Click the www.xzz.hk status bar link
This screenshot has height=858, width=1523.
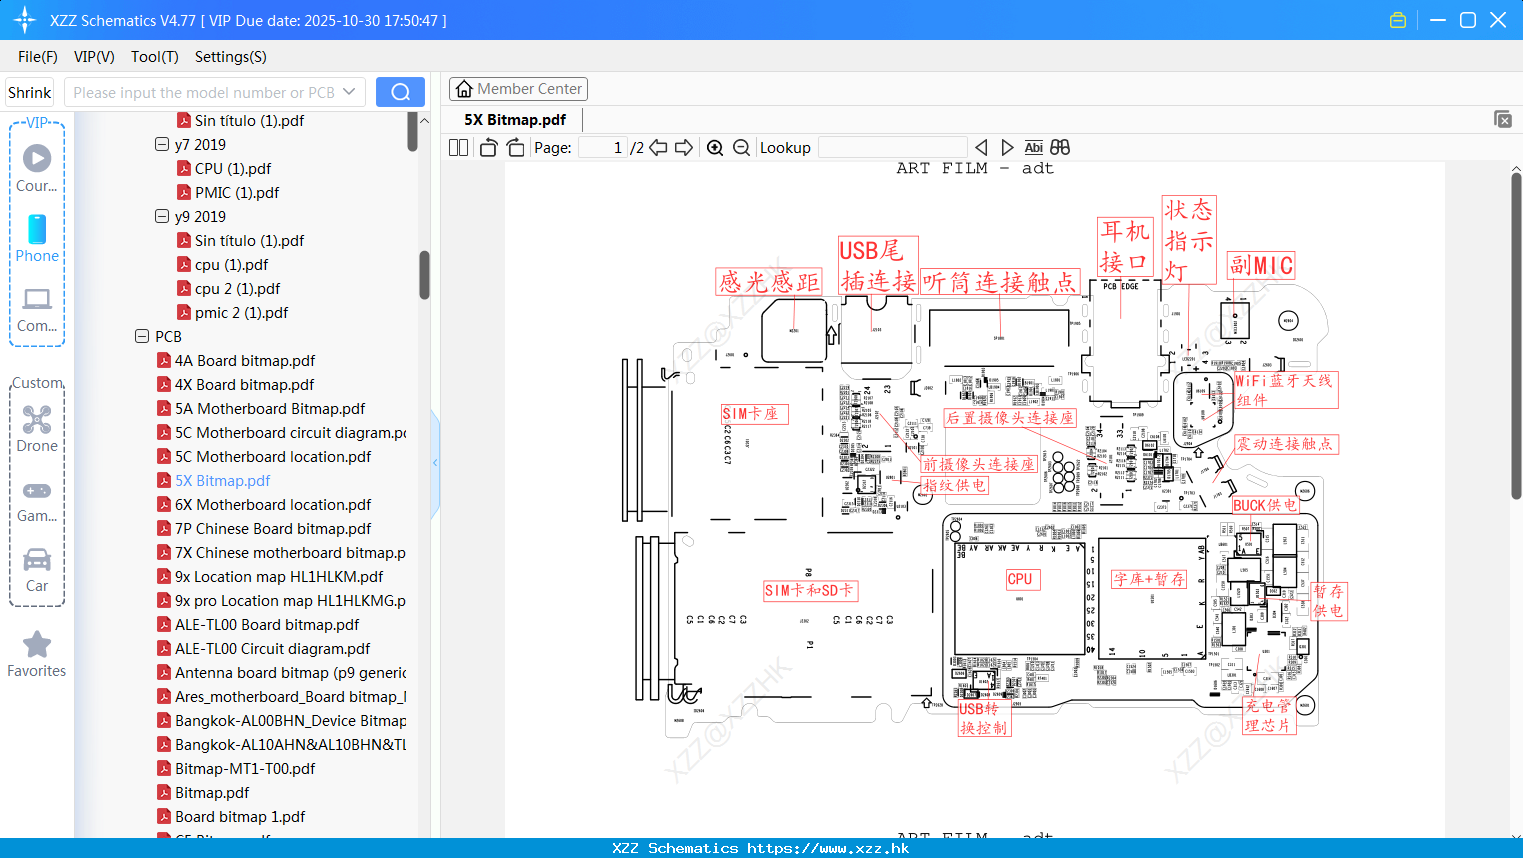point(828,848)
